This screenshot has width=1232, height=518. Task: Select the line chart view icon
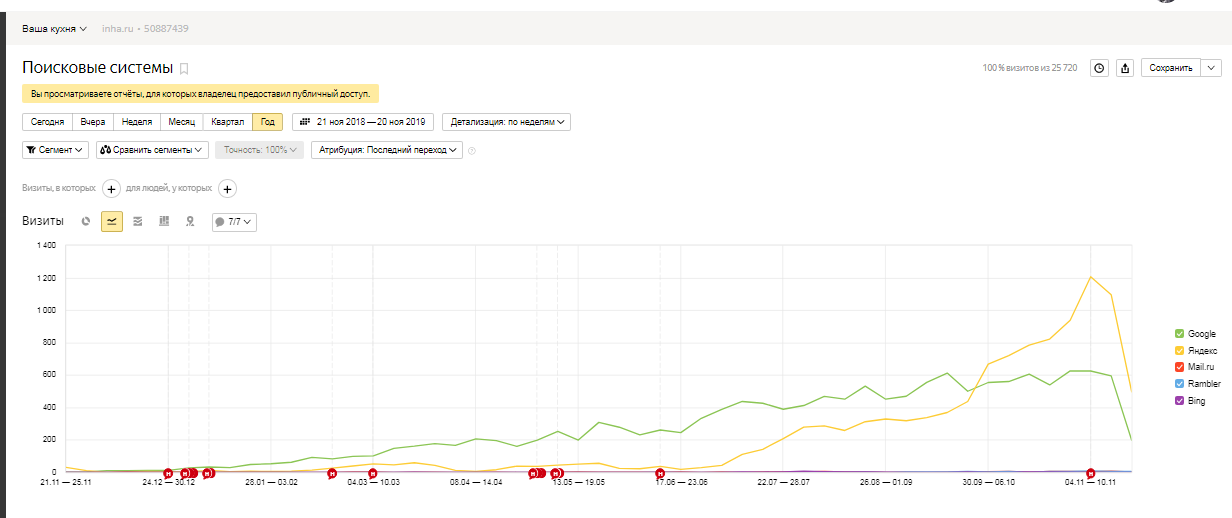tap(112, 221)
